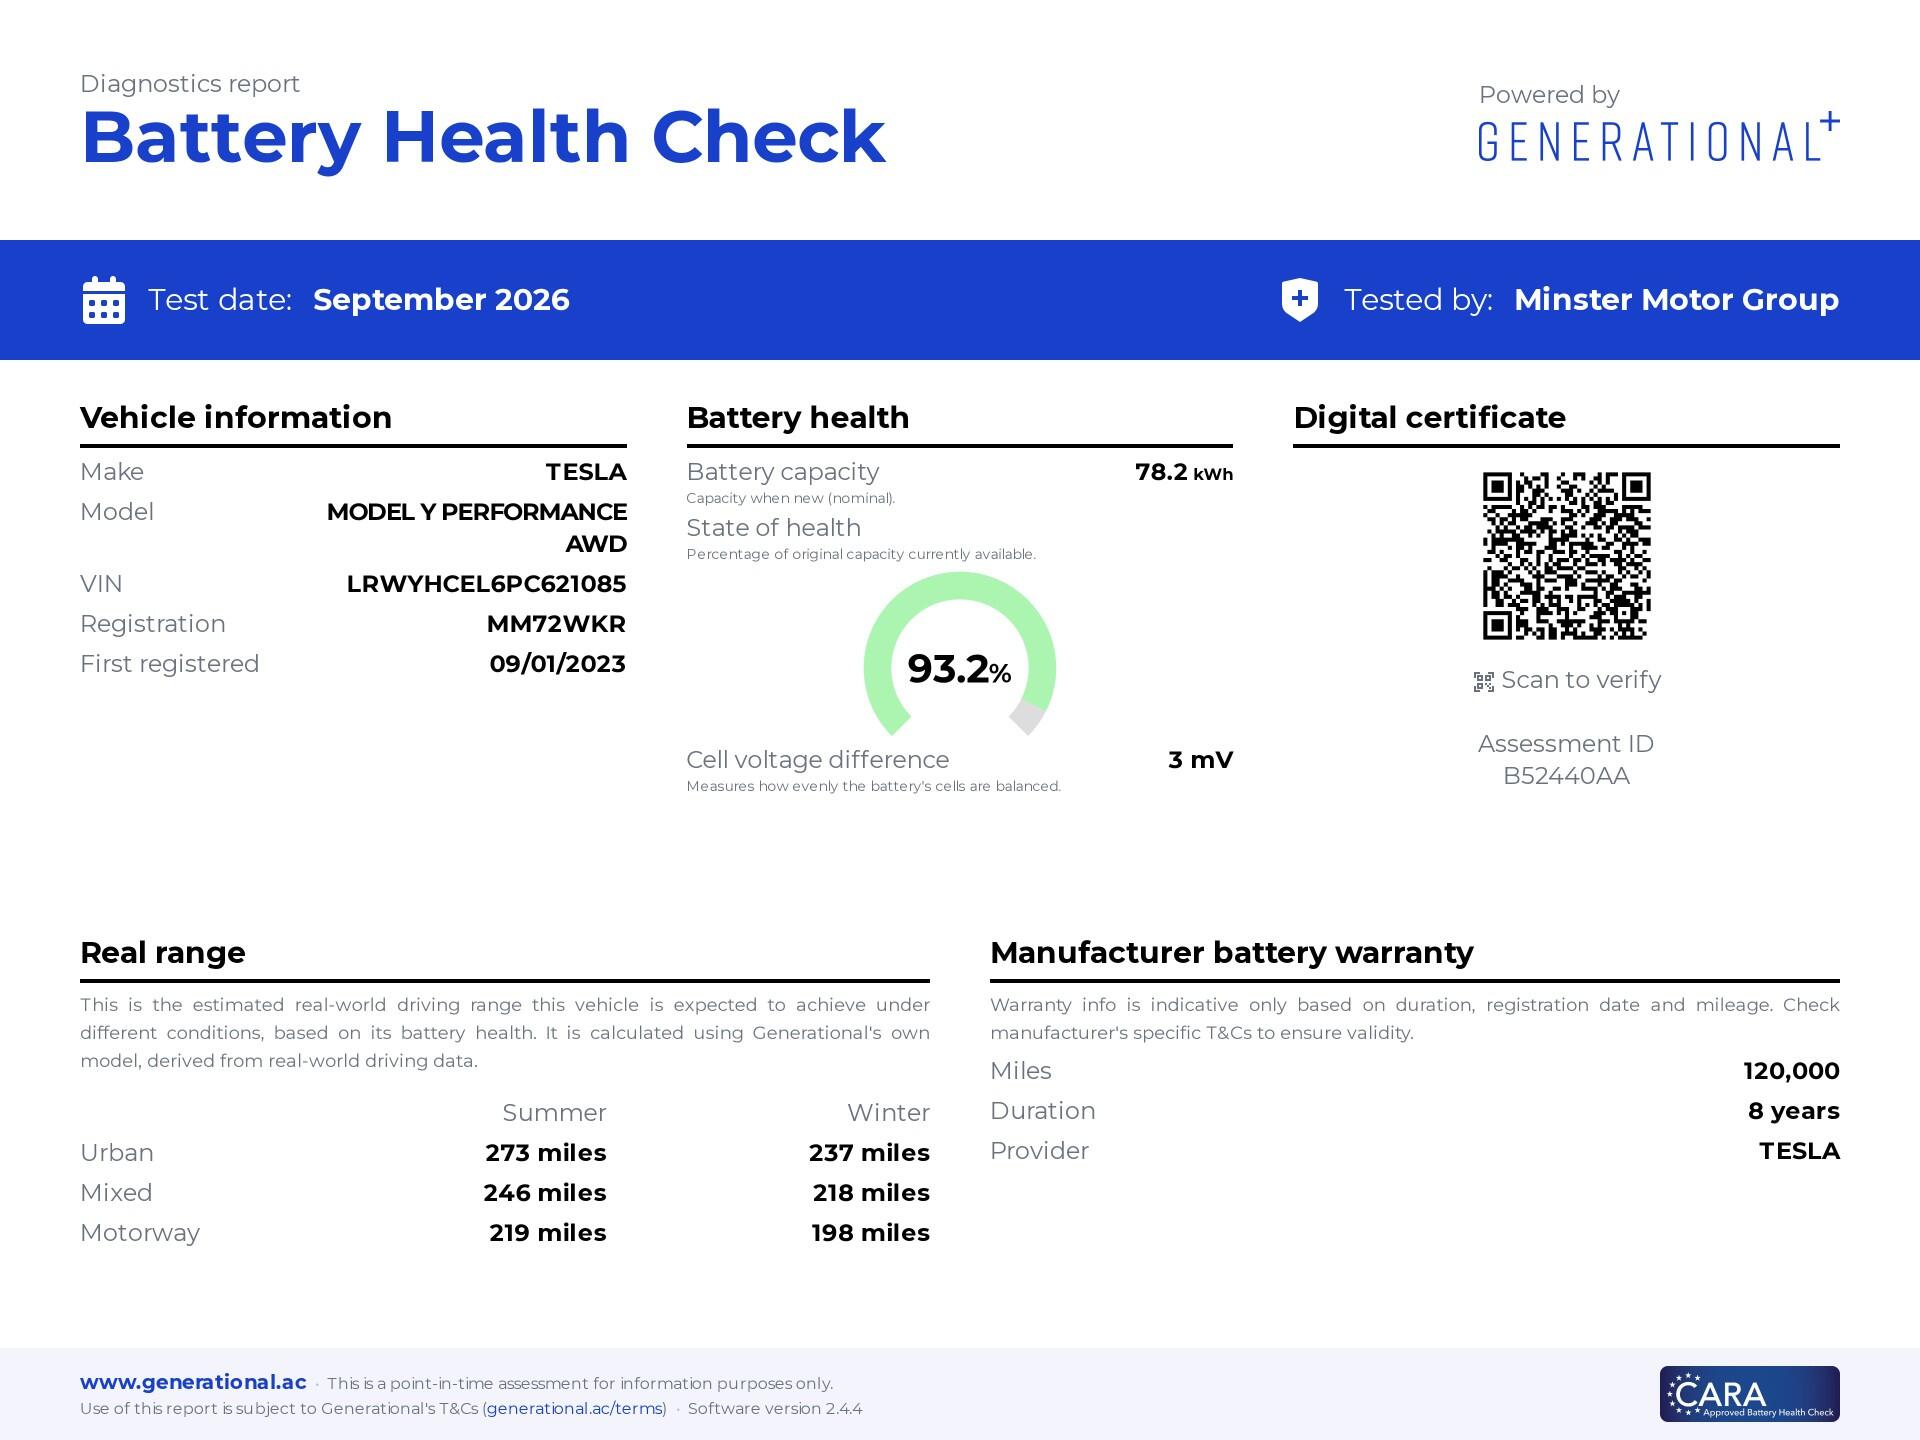1920x1440 pixels.
Task: Click the Mixed winter range '218 miles'
Action: click(871, 1193)
